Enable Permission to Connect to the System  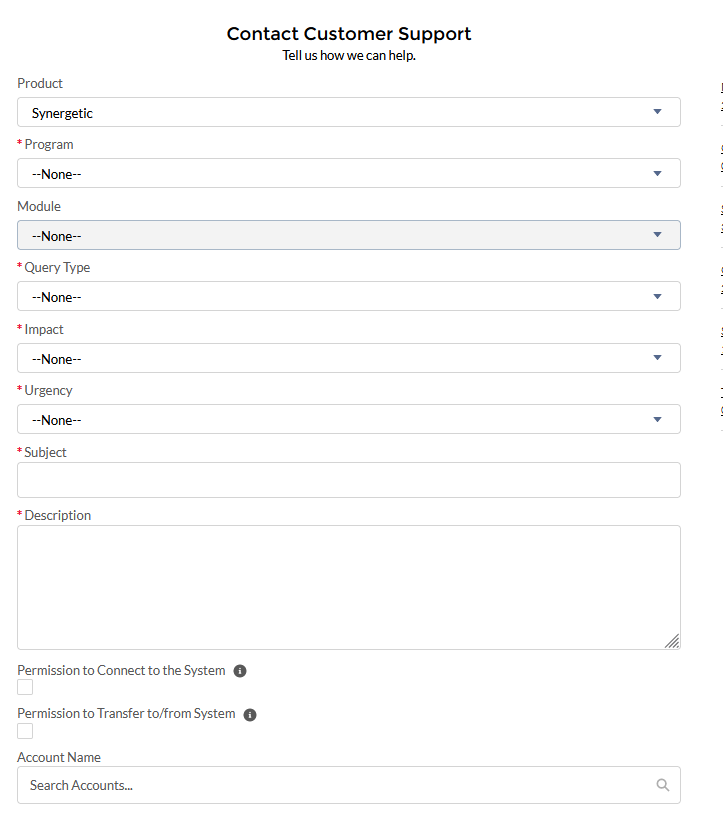tap(24, 687)
